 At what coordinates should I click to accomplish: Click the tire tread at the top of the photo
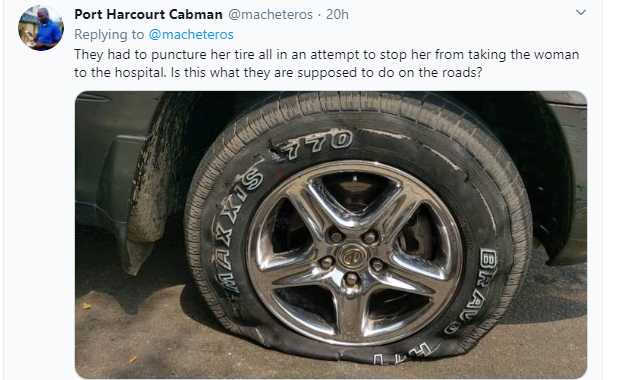pyautogui.click(x=355, y=105)
